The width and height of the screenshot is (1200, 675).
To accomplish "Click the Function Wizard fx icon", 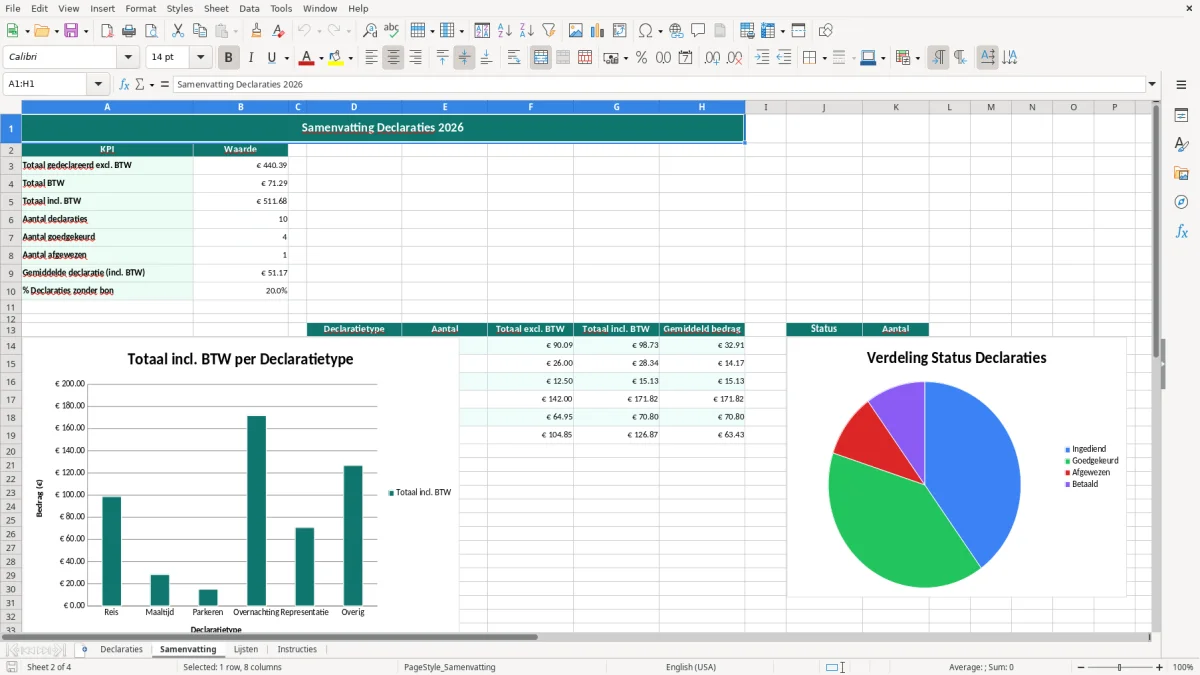I will (x=124, y=84).
